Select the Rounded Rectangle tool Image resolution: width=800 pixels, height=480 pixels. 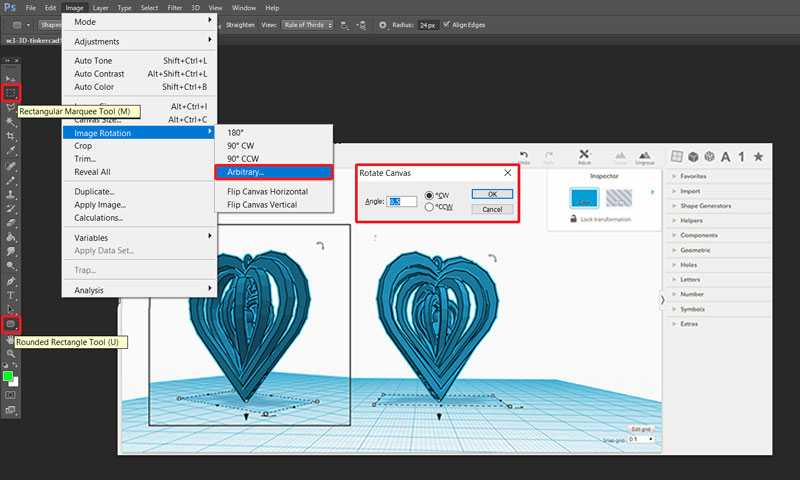coord(11,324)
